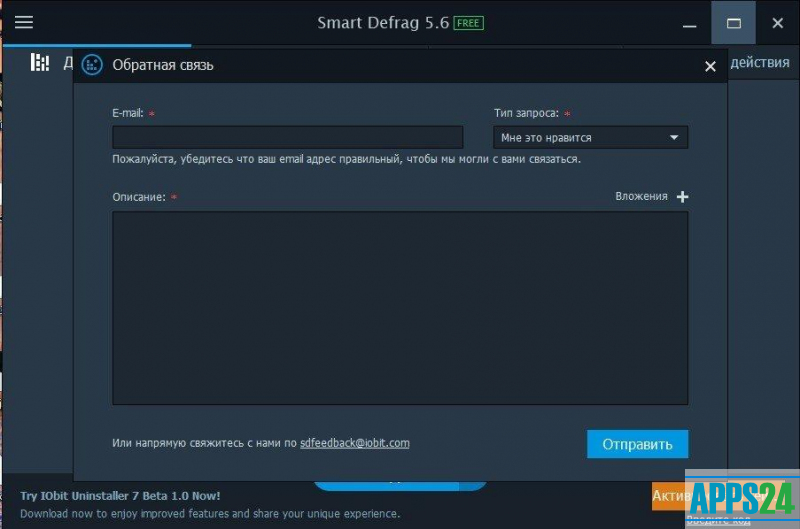The image size is (800, 529).
Task: Close the Обратная связь dialog
Action: [710, 67]
